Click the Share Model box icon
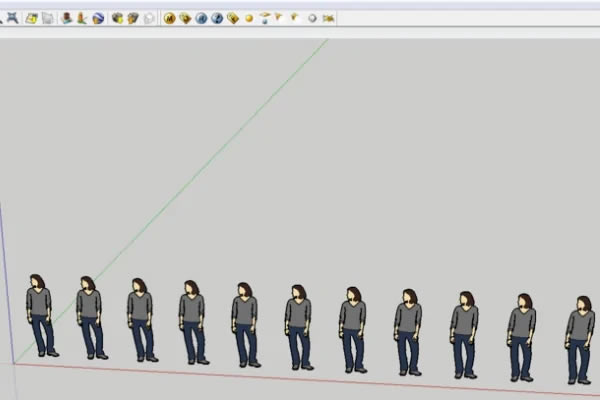Screen dimensions: 600x400 pos(132,18)
